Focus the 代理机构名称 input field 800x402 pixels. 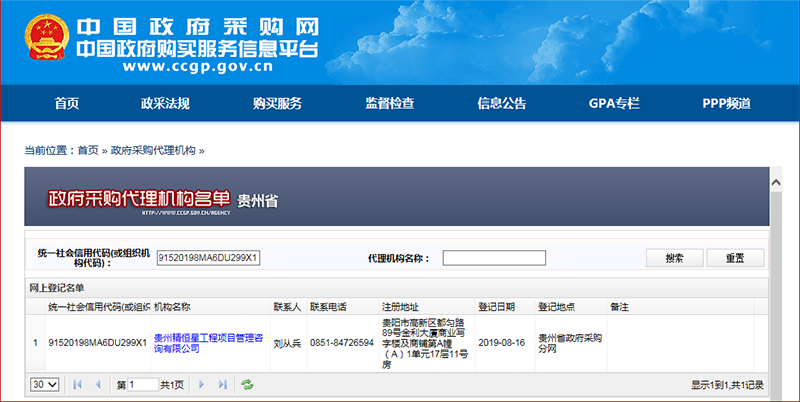coord(494,258)
